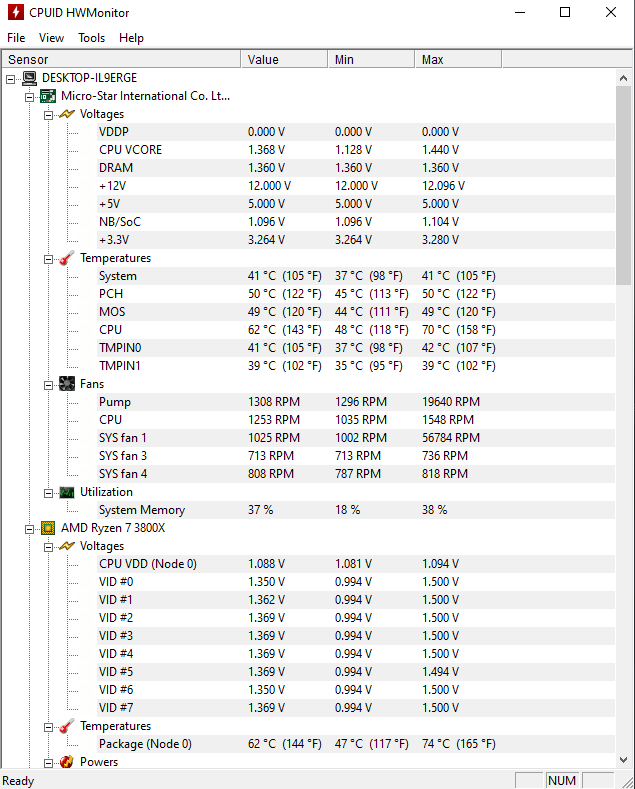Collapse the DESKTOP-IL9ERGE root node
The height and width of the screenshot is (789, 635).
click(10, 79)
